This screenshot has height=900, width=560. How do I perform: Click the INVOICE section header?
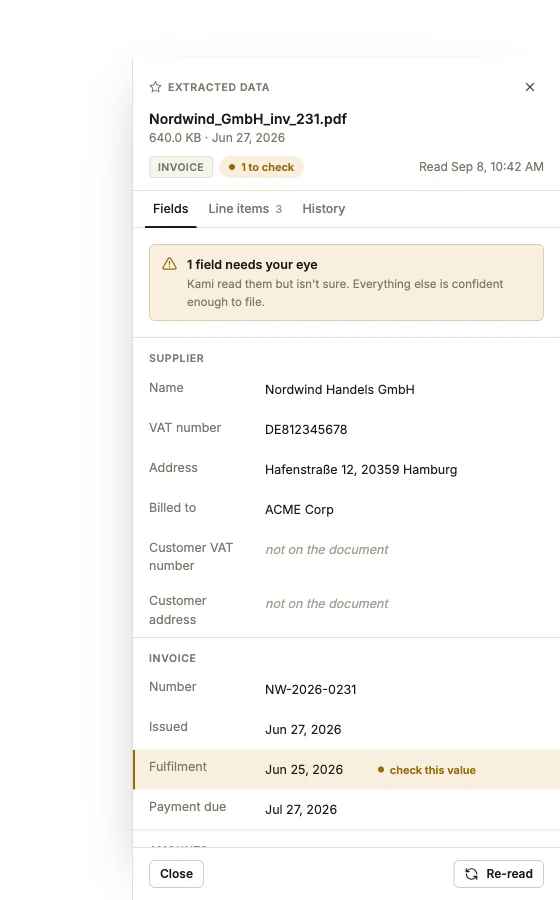tap(172, 658)
